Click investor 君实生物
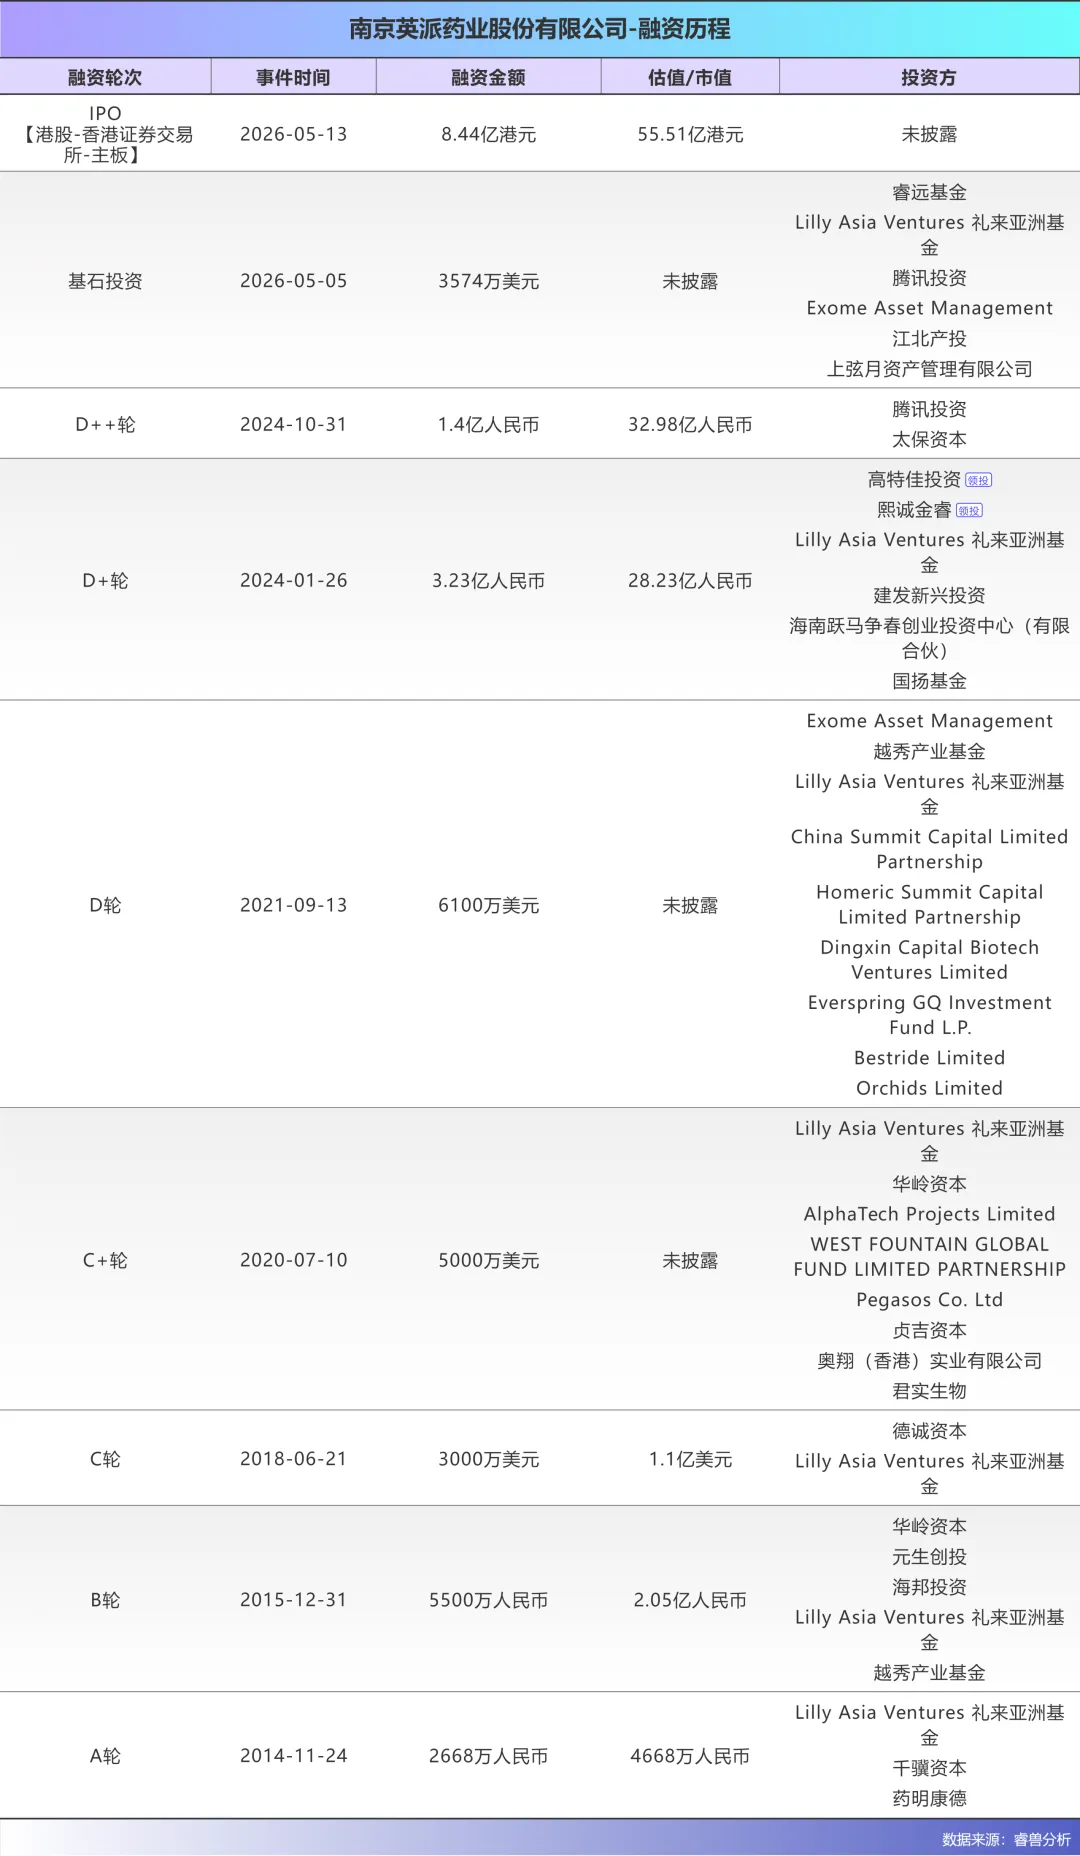This screenshot has width=1080, height=1856. coord(929,1391)
